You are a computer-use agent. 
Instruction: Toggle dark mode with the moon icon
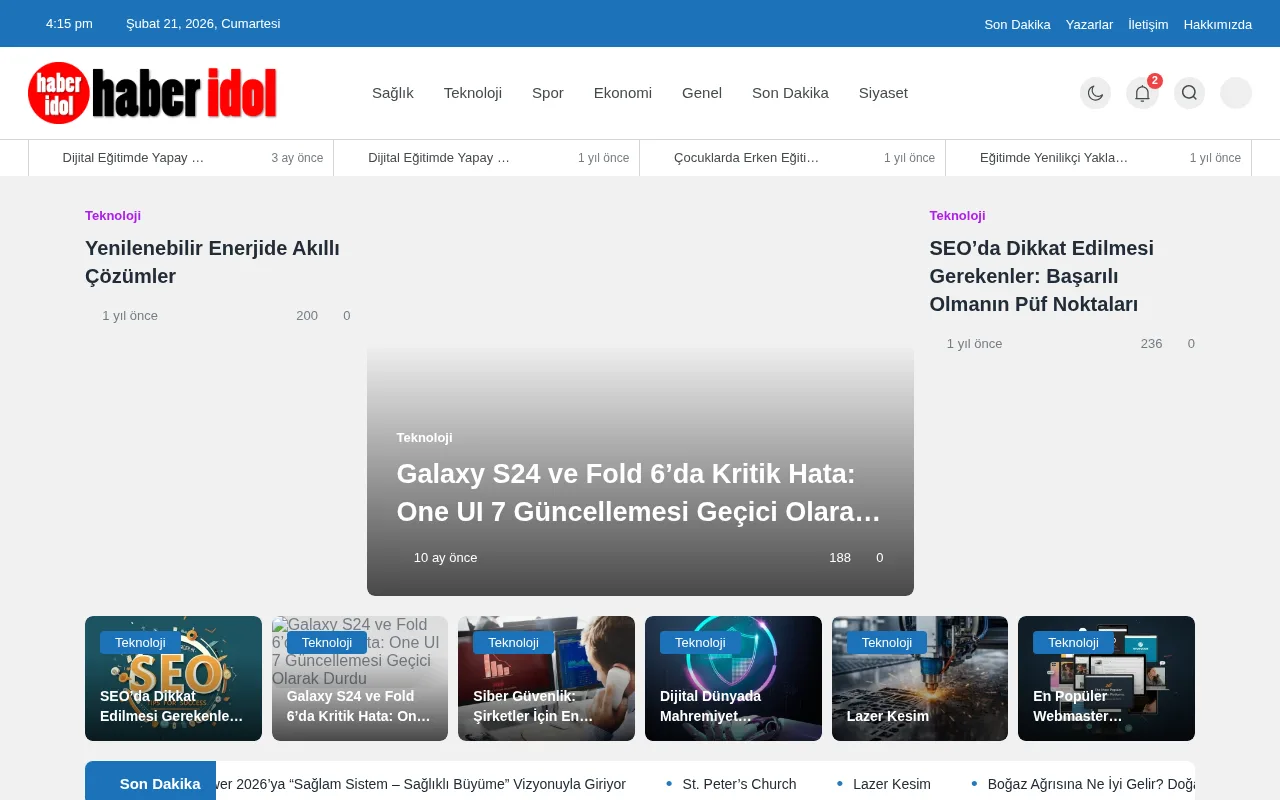pyautogui.click(x=1095, y=92)
